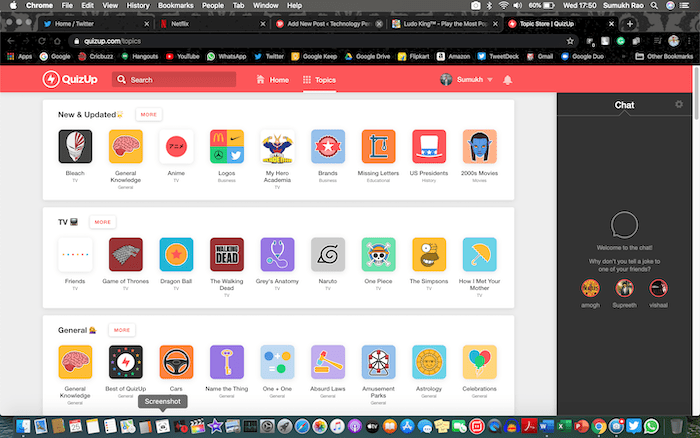Switch to the Ludo King browser tab

point(445,24)
